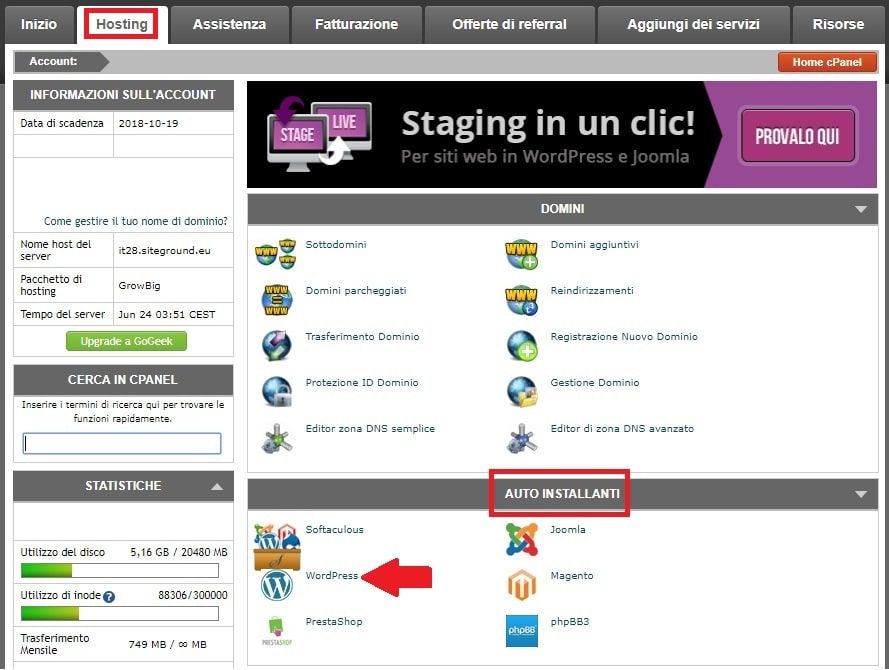The image size is (889, 670).
Task: Open the Domini aggiuntivi icon
Action: coord(521,254)
